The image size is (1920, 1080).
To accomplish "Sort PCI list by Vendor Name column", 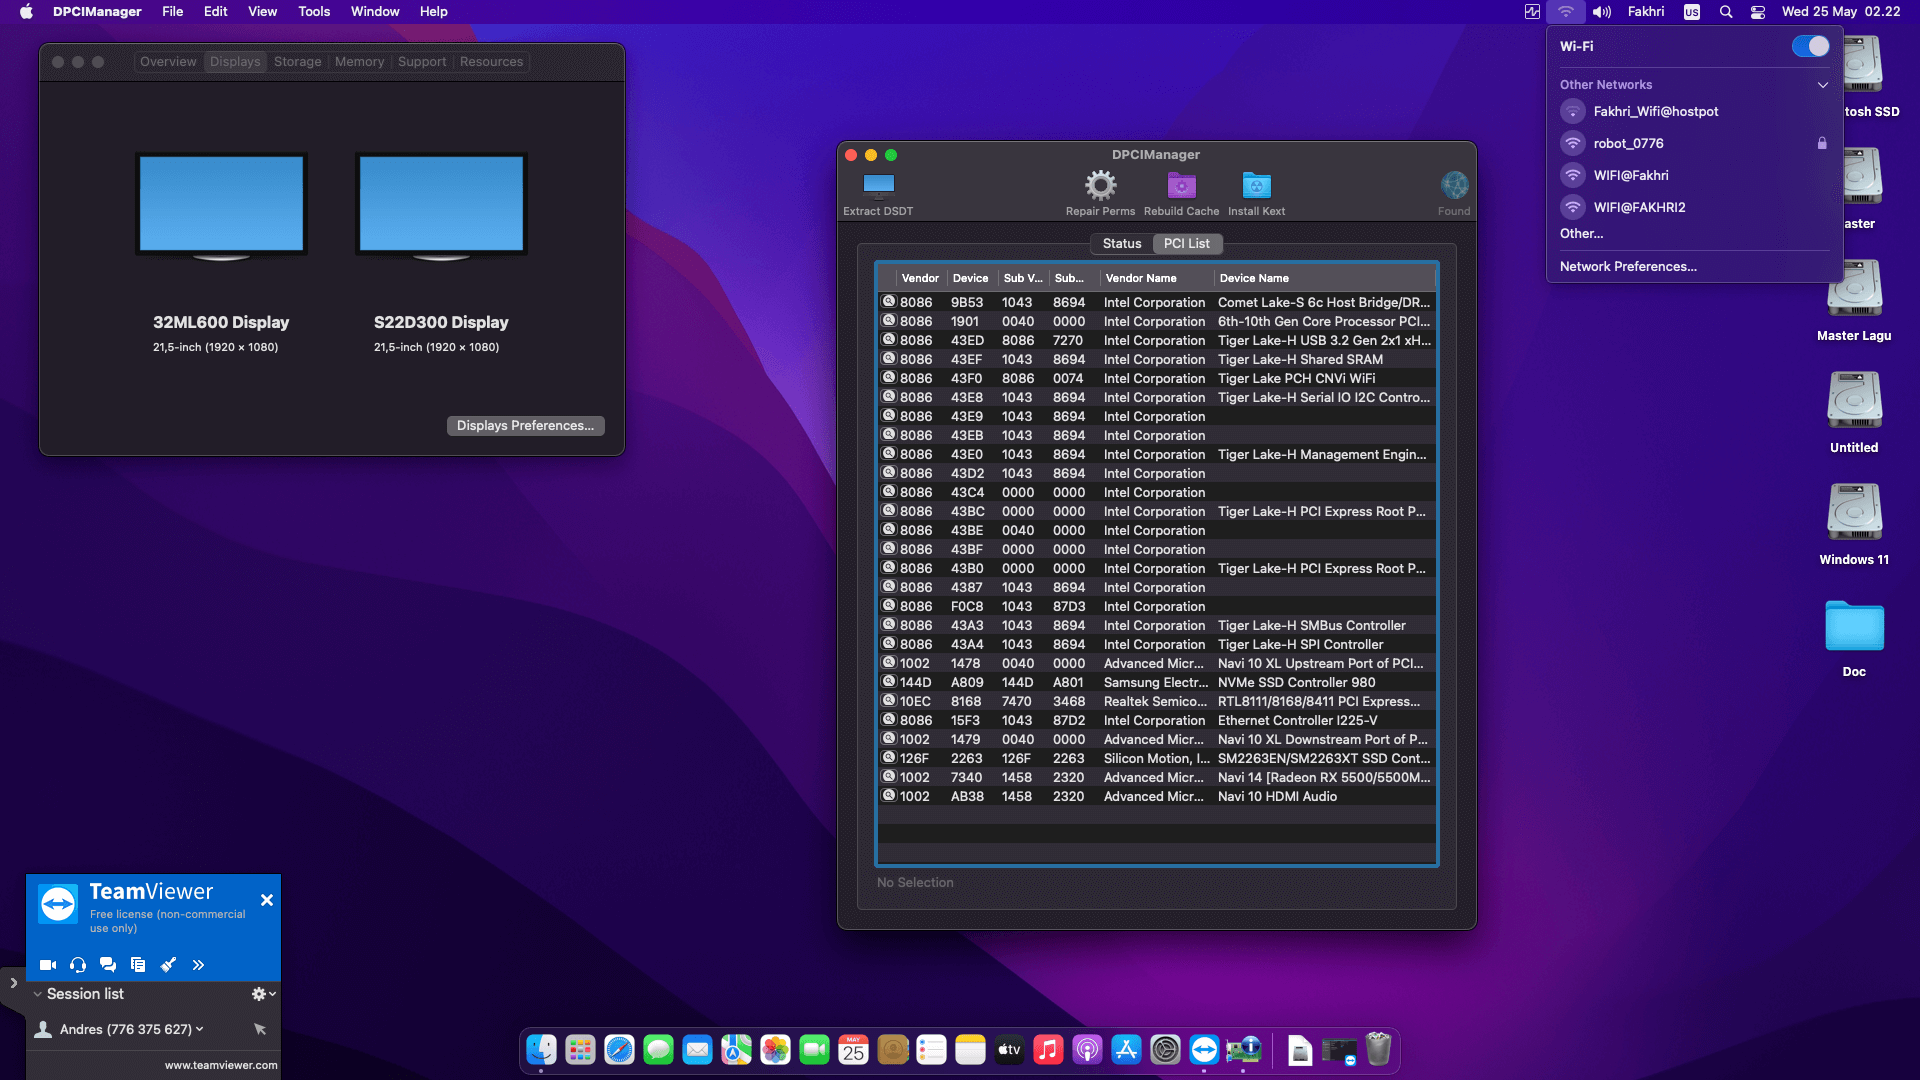I will (1157, 278).
